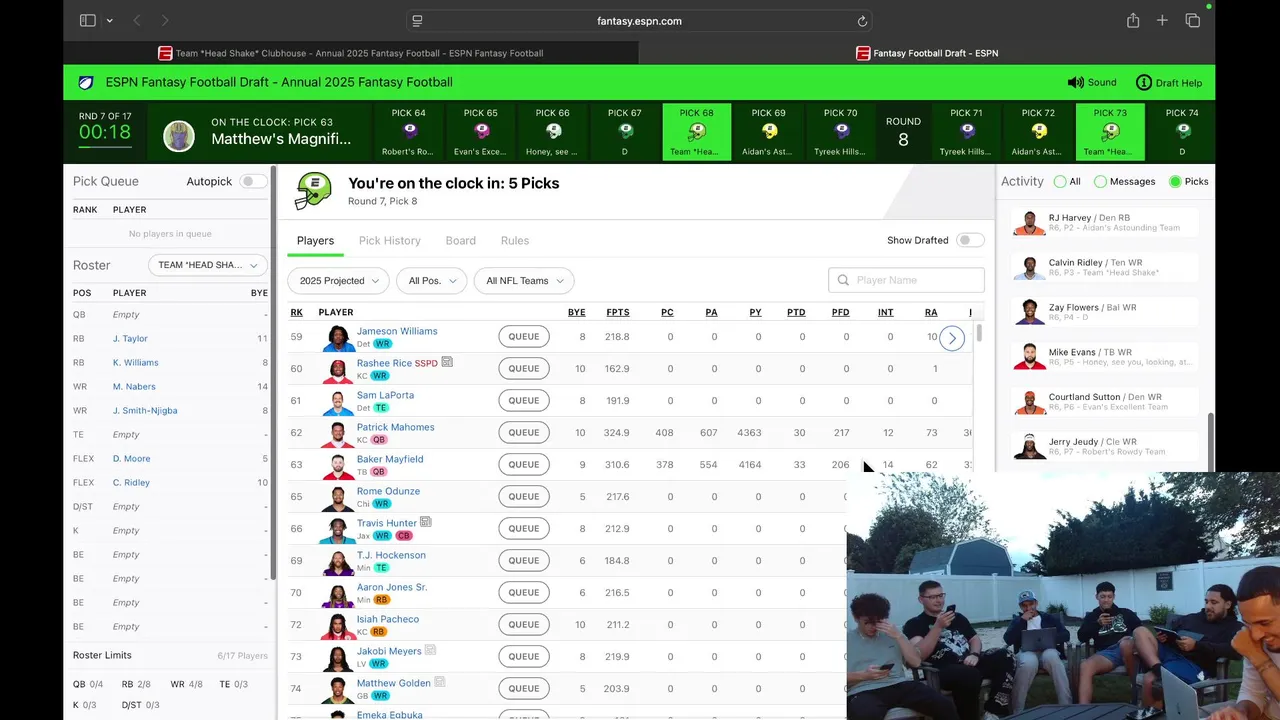Select Picks activity radio button
The image size is (1280, 720).
[x=1175, y=181]
